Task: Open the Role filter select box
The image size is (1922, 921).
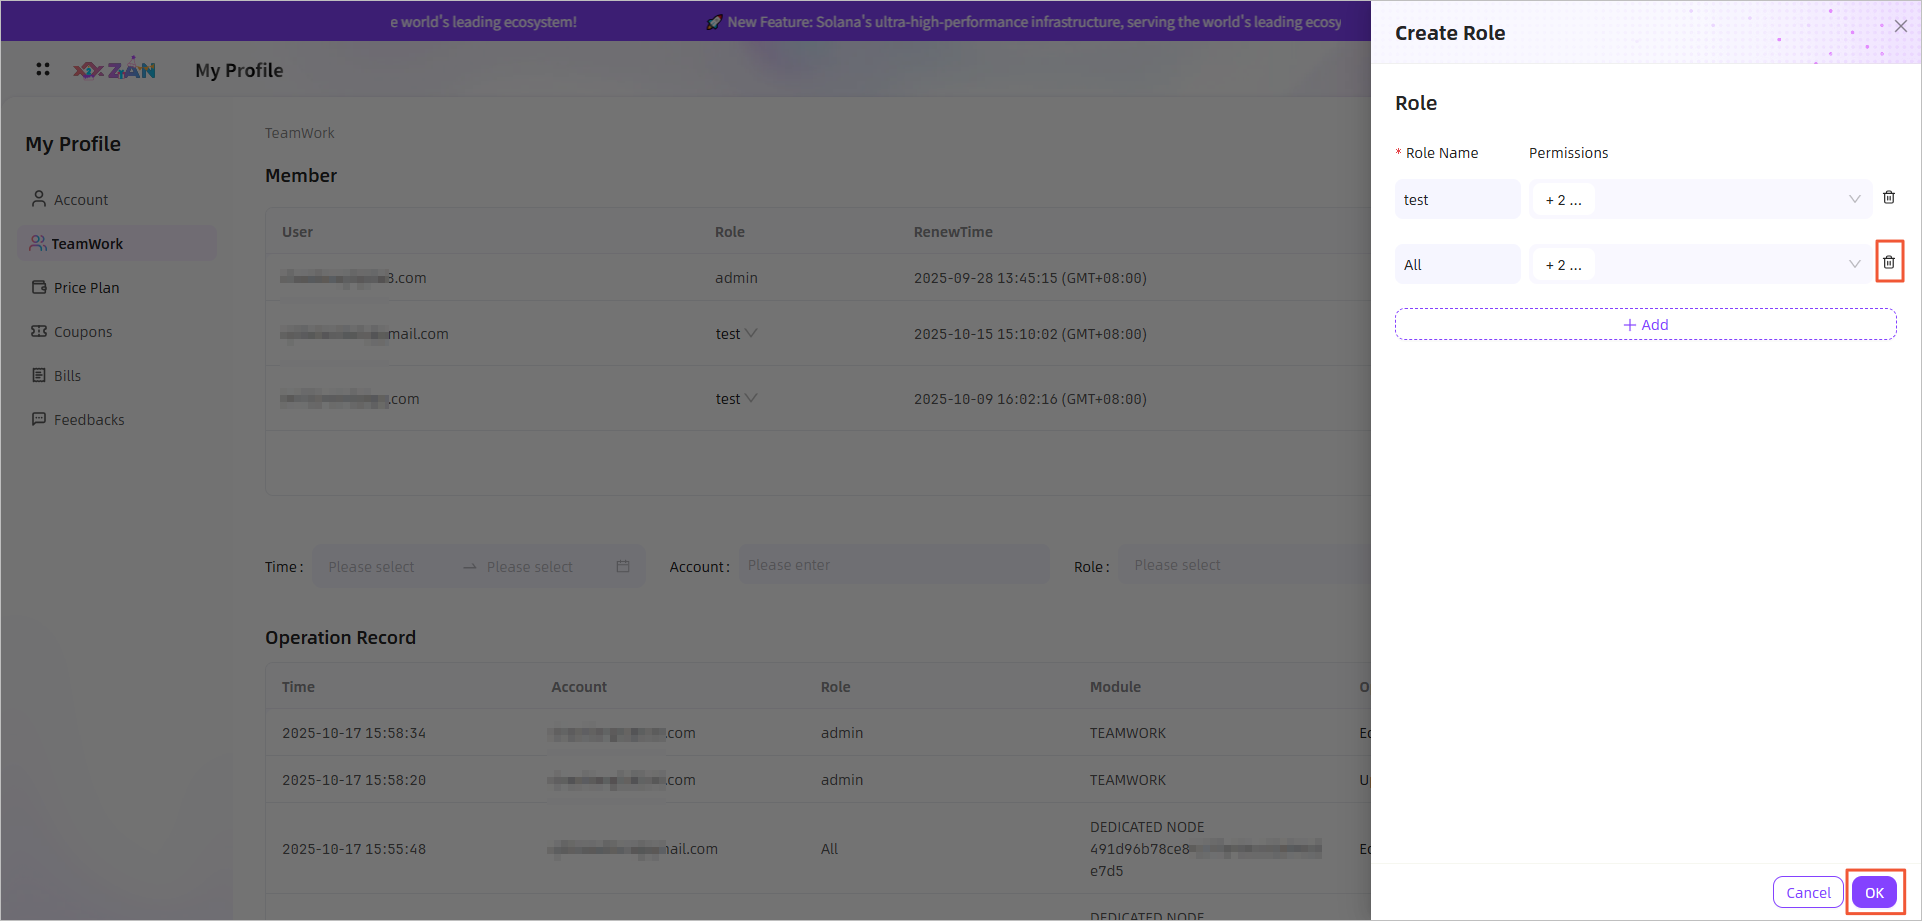Action: [1245, 565]
